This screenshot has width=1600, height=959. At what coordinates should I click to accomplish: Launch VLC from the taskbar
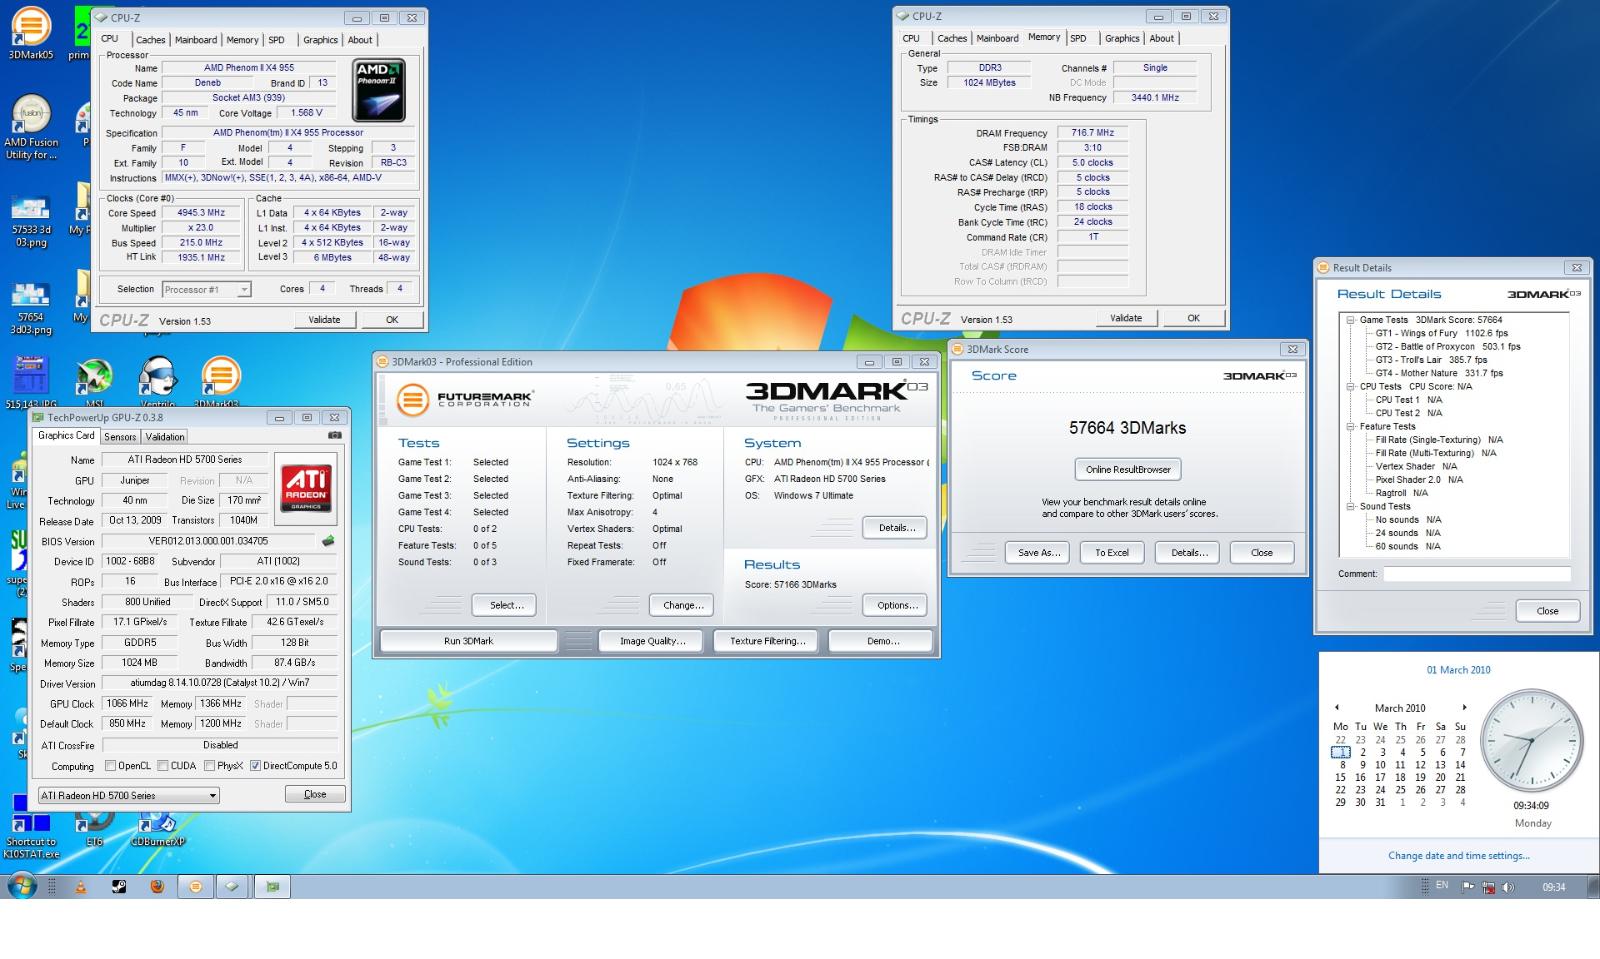81,886
